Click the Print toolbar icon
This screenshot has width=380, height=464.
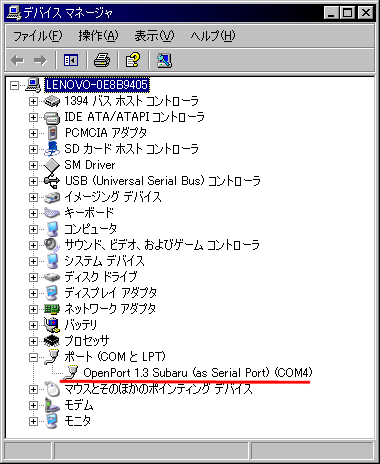pyautogui.click(x=102, y=60)
